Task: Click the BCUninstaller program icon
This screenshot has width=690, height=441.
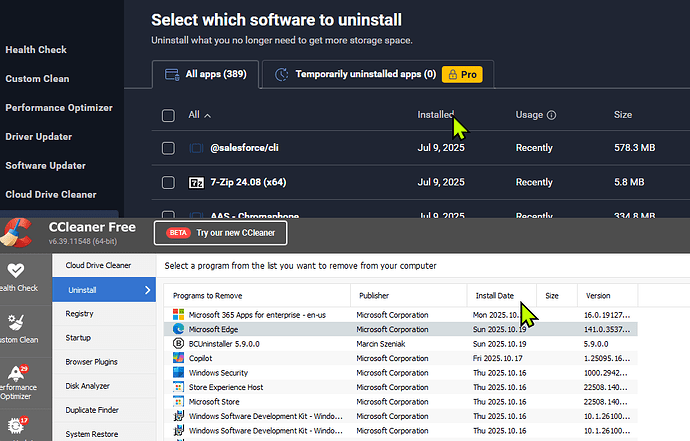Action: [179, 342]
